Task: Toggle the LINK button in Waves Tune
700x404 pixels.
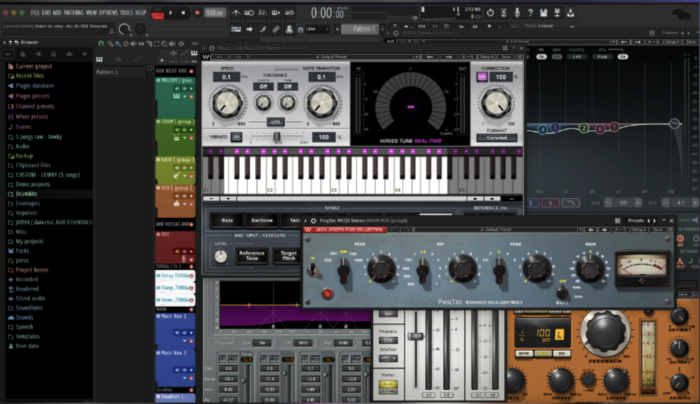Action: [275, 121]
